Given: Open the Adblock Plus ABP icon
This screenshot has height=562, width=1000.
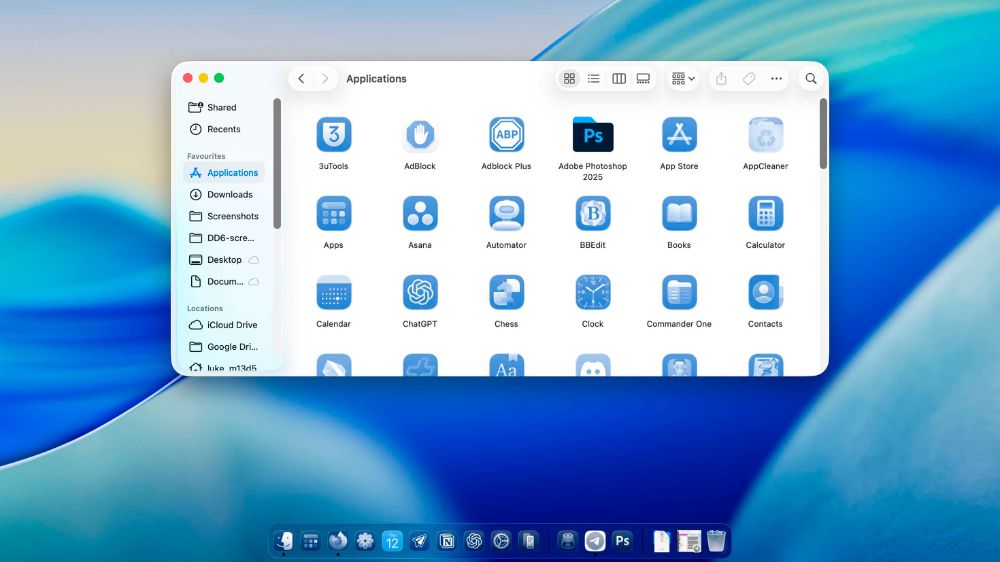Looking at the screenshot, I should pyautogui.click(x=506, y=135).
